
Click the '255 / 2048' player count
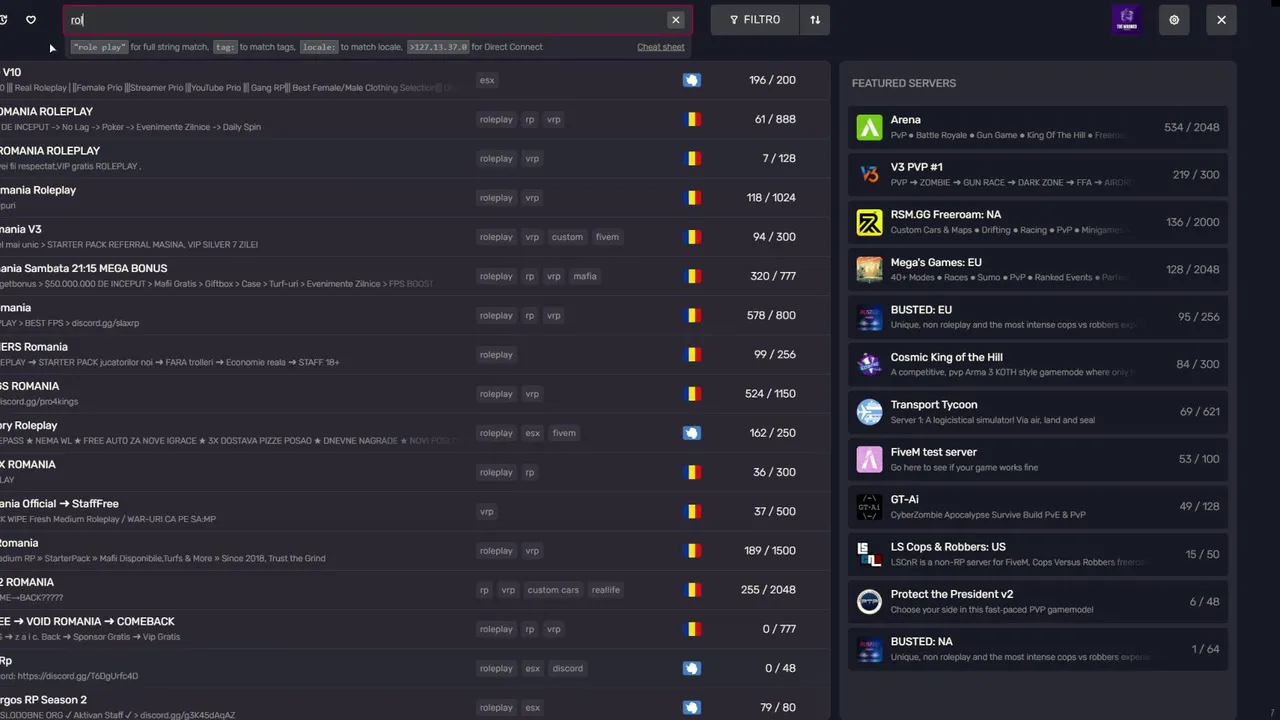(768, 590)
